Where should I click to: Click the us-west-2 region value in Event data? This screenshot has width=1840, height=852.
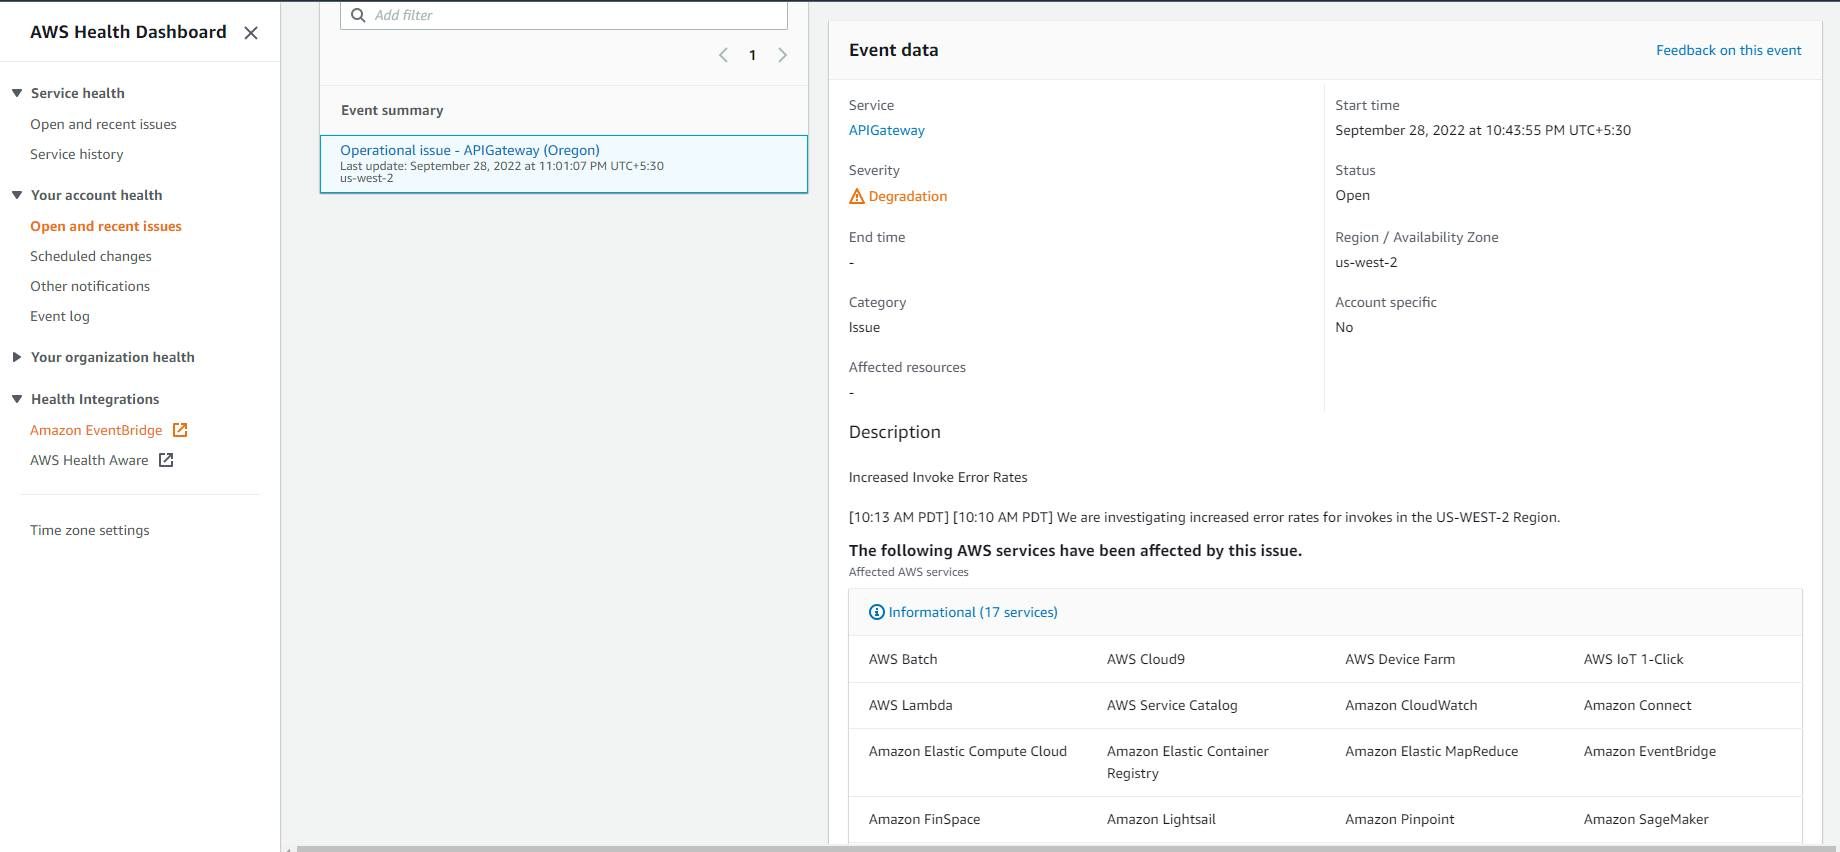tap(1366, 262)
